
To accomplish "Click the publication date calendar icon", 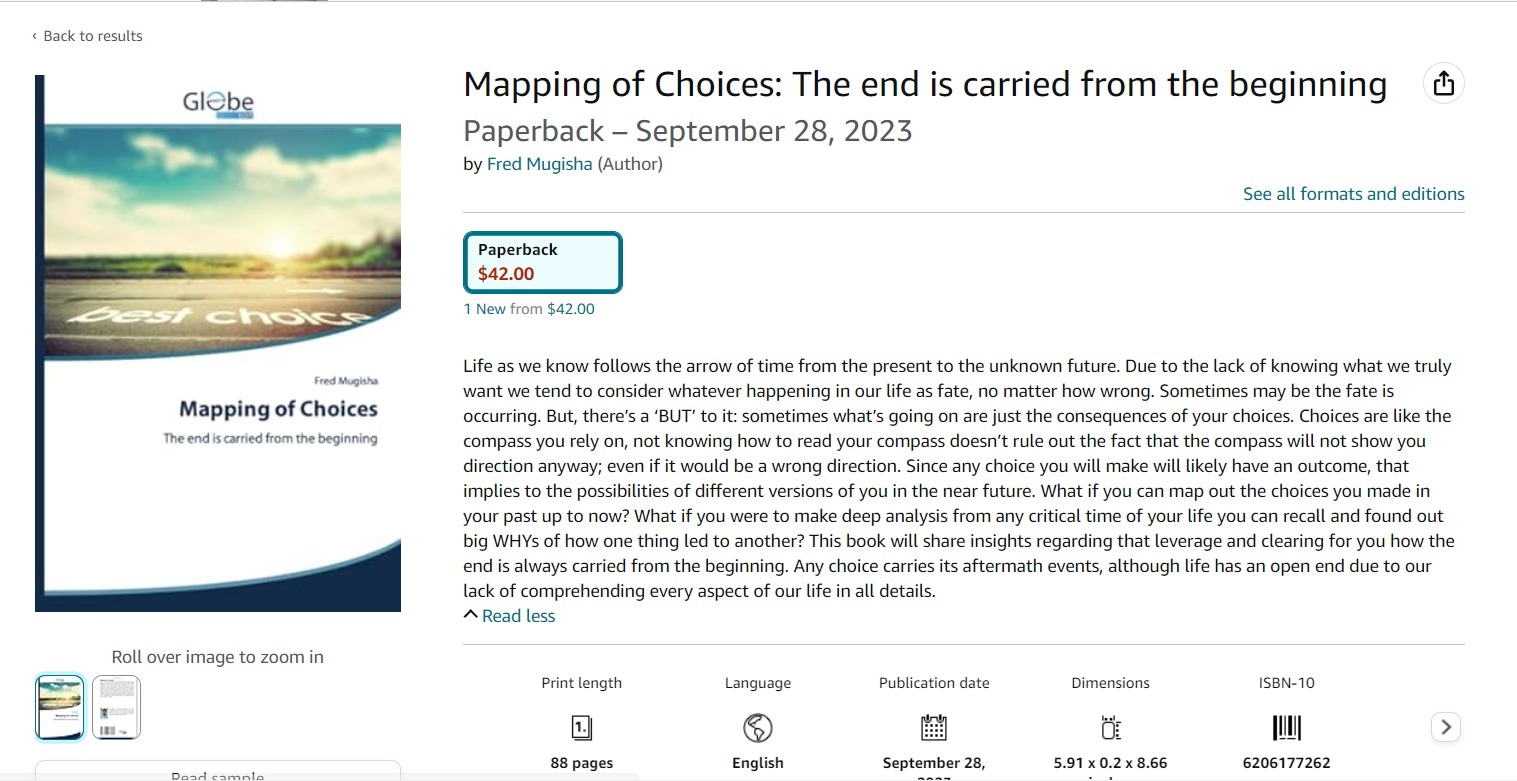I will coord(933,727).
